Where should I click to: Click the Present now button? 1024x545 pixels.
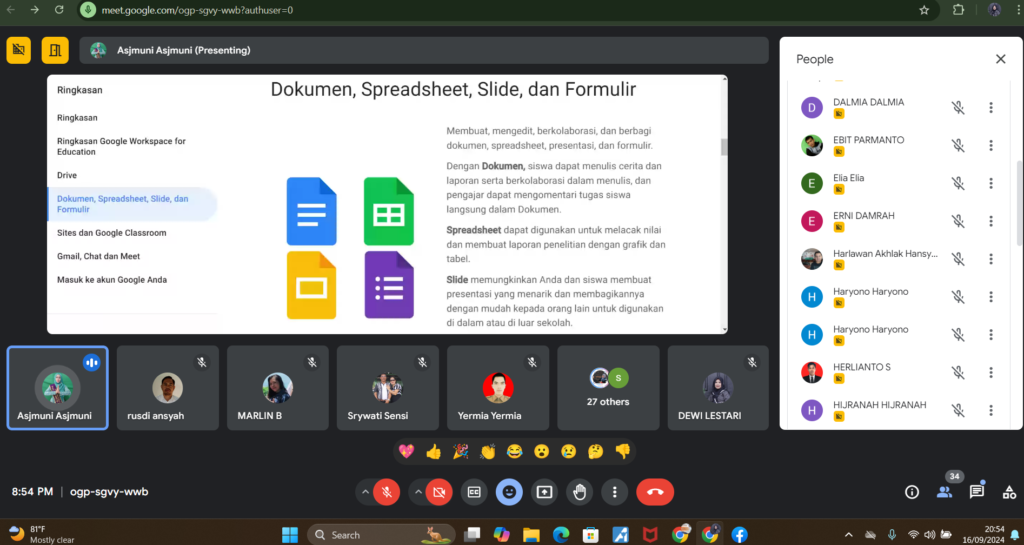(545, 492)
